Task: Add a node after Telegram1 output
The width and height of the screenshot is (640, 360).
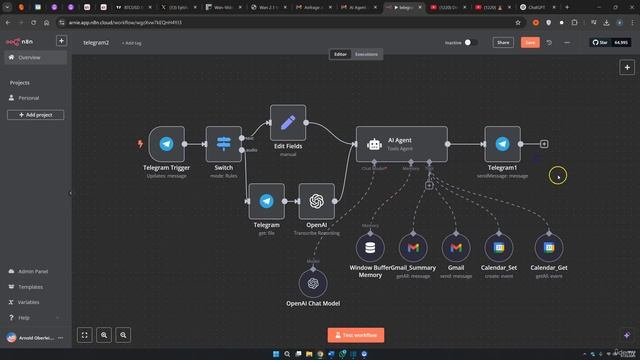Action: click(544, 144)
